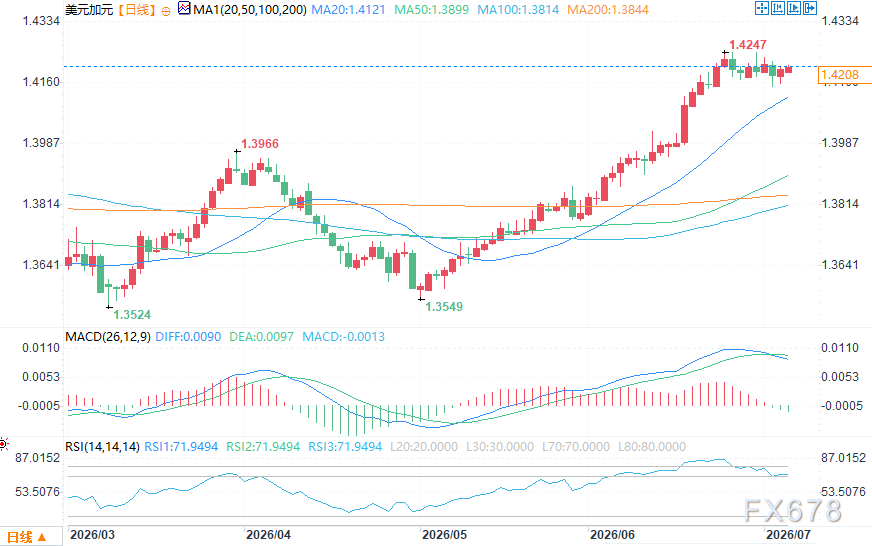The height and width of the screenshot is (546, 872).
Task: Open MA1(20,50,100,200) indicator settings
Action: [250, 9]
